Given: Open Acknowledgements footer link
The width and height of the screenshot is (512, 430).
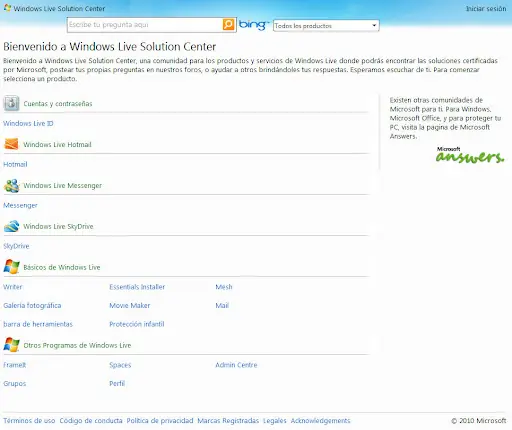Looking at the screenshot, I should pyautogui.click(x=320, y=421).
